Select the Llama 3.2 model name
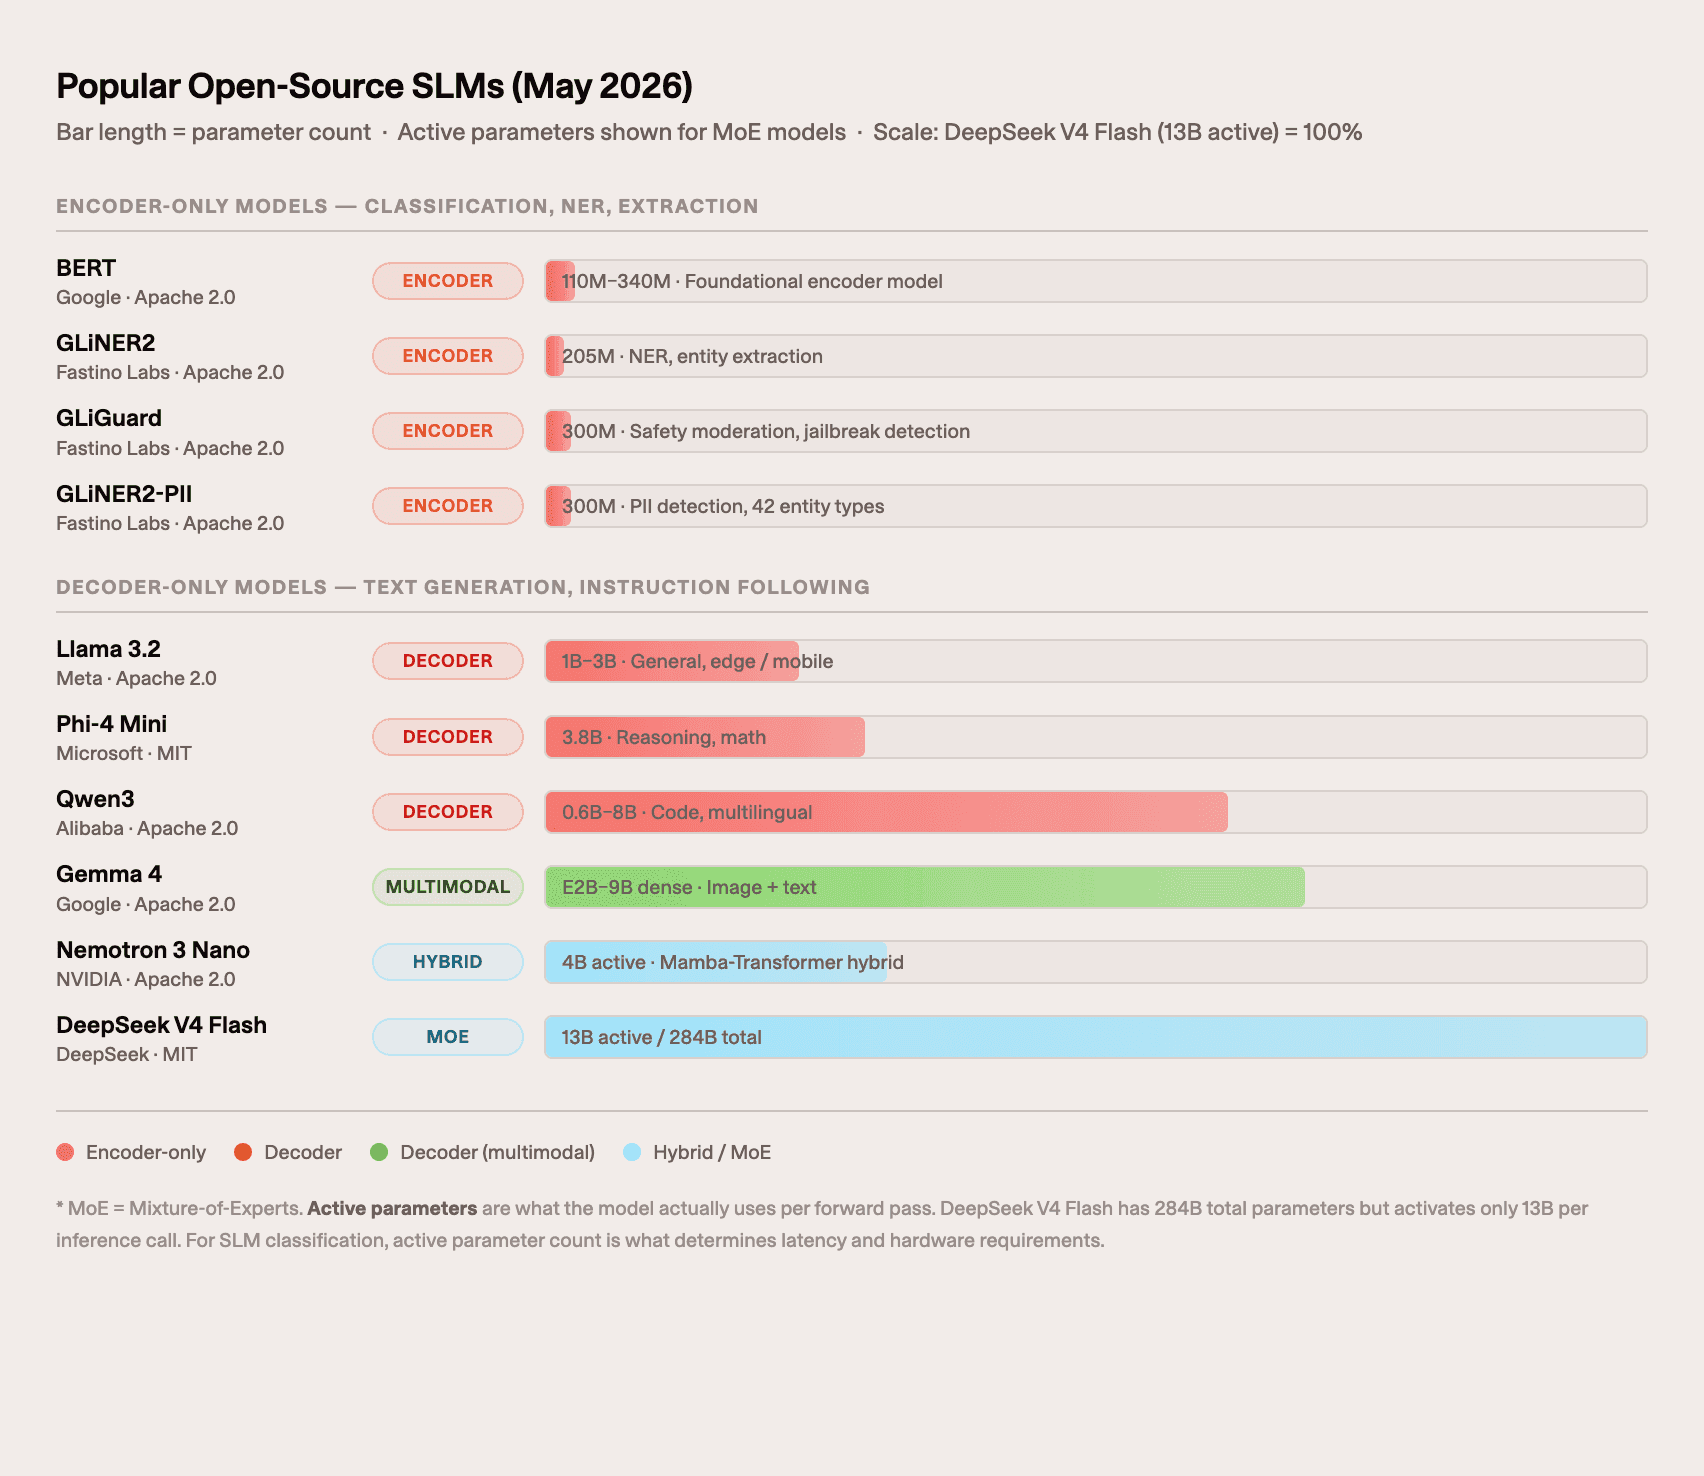This screenshot has width=1704, height=1476. 108,649
